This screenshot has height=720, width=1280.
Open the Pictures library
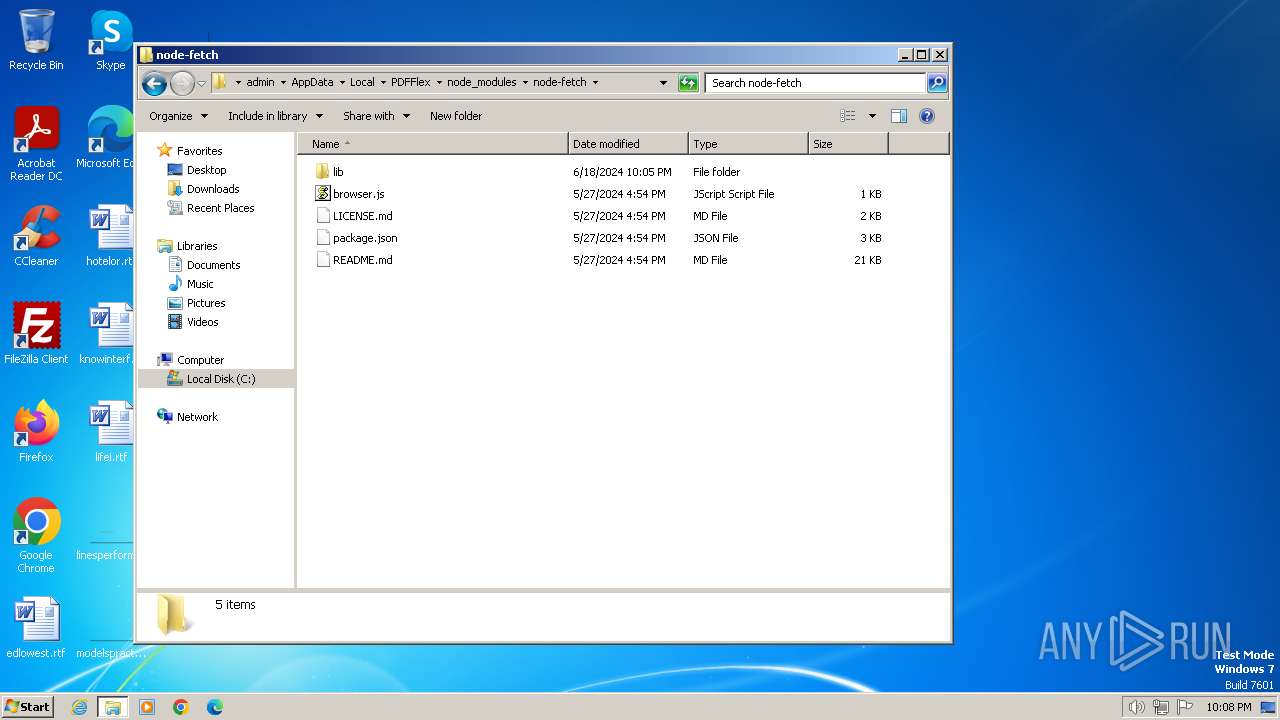(206, 303)
